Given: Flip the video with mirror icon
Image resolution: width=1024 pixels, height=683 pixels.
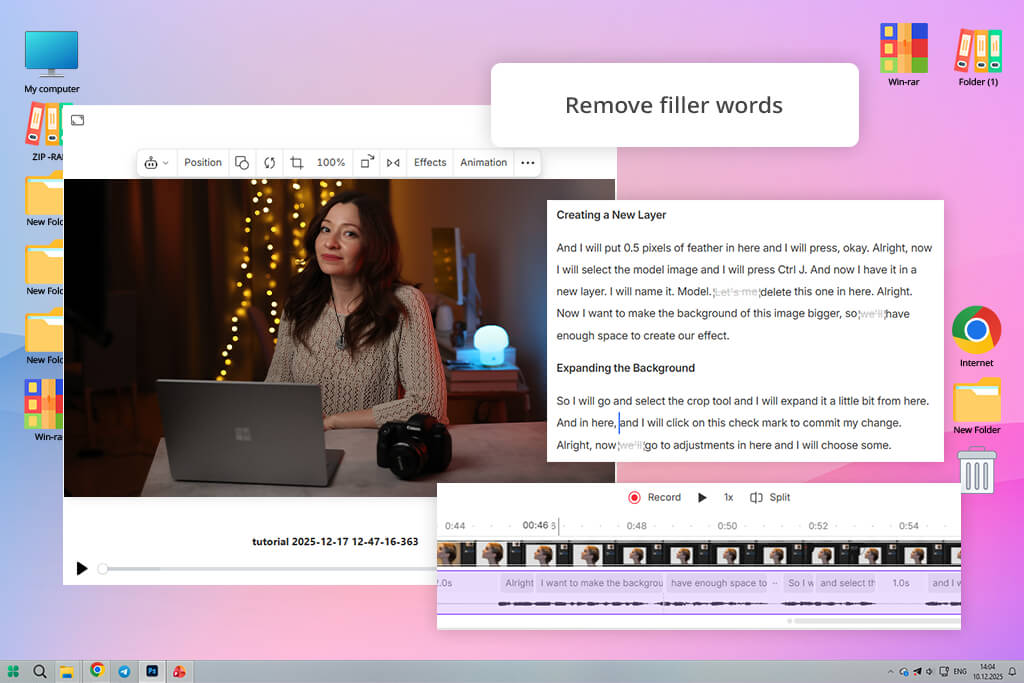Looking at the screenshot, I should (392, 163).
